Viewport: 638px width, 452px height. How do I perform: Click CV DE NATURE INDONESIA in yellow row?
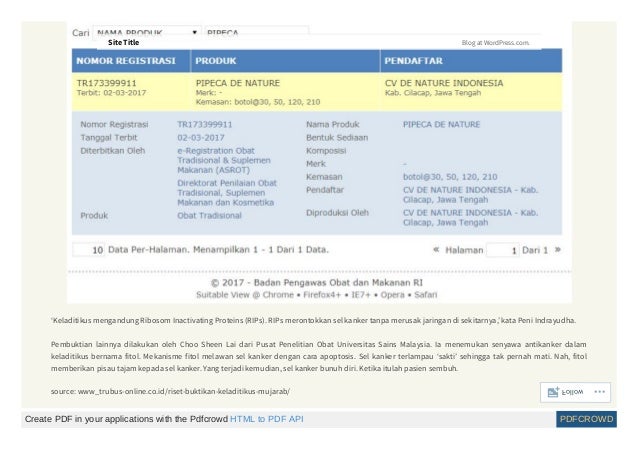[x=444, y=83]
